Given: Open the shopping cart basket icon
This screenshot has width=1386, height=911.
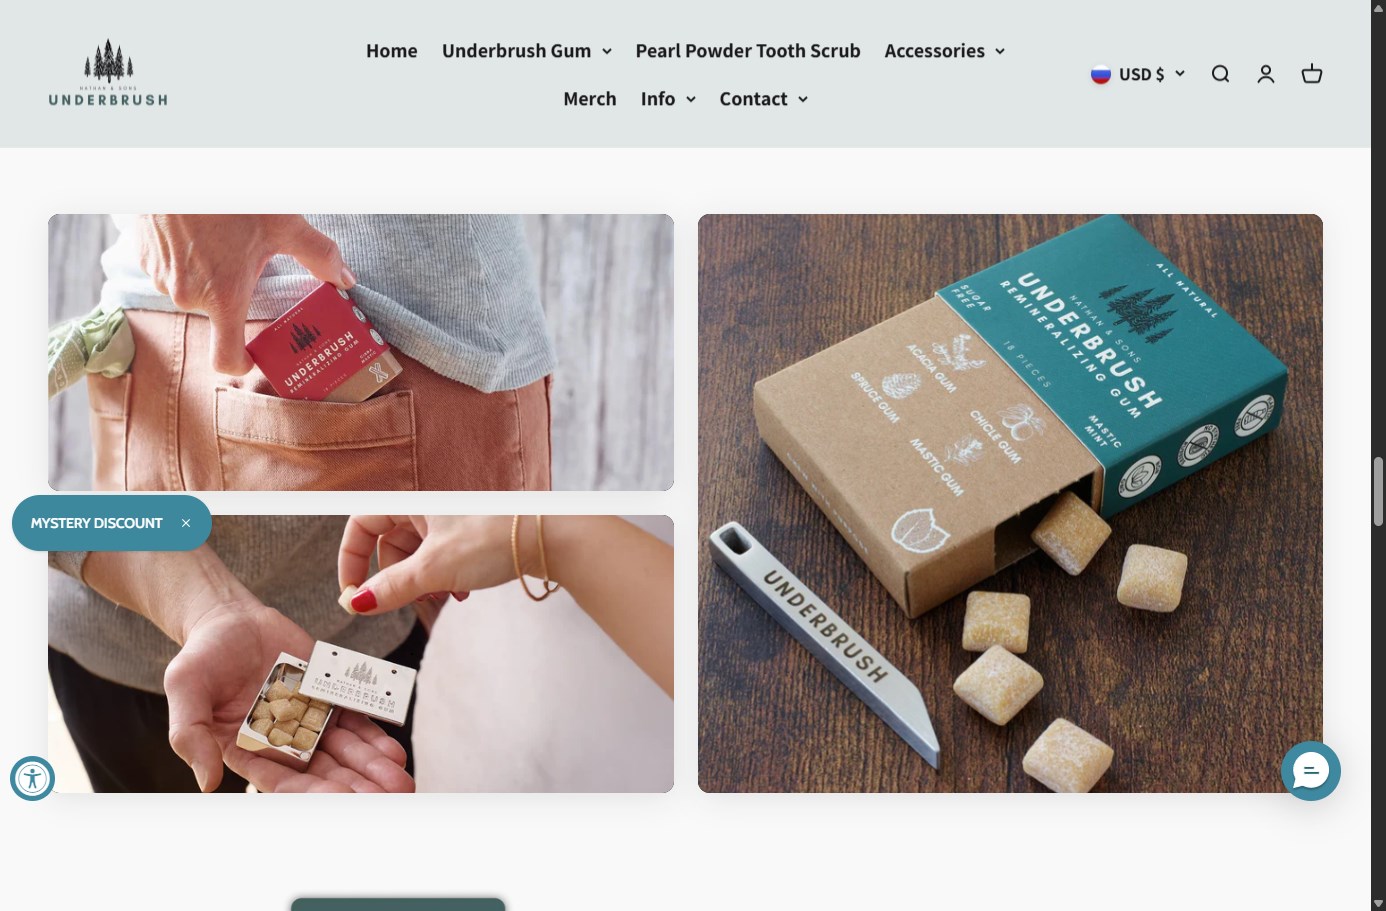Looking at the screenshot, I should pos(1312,74).
